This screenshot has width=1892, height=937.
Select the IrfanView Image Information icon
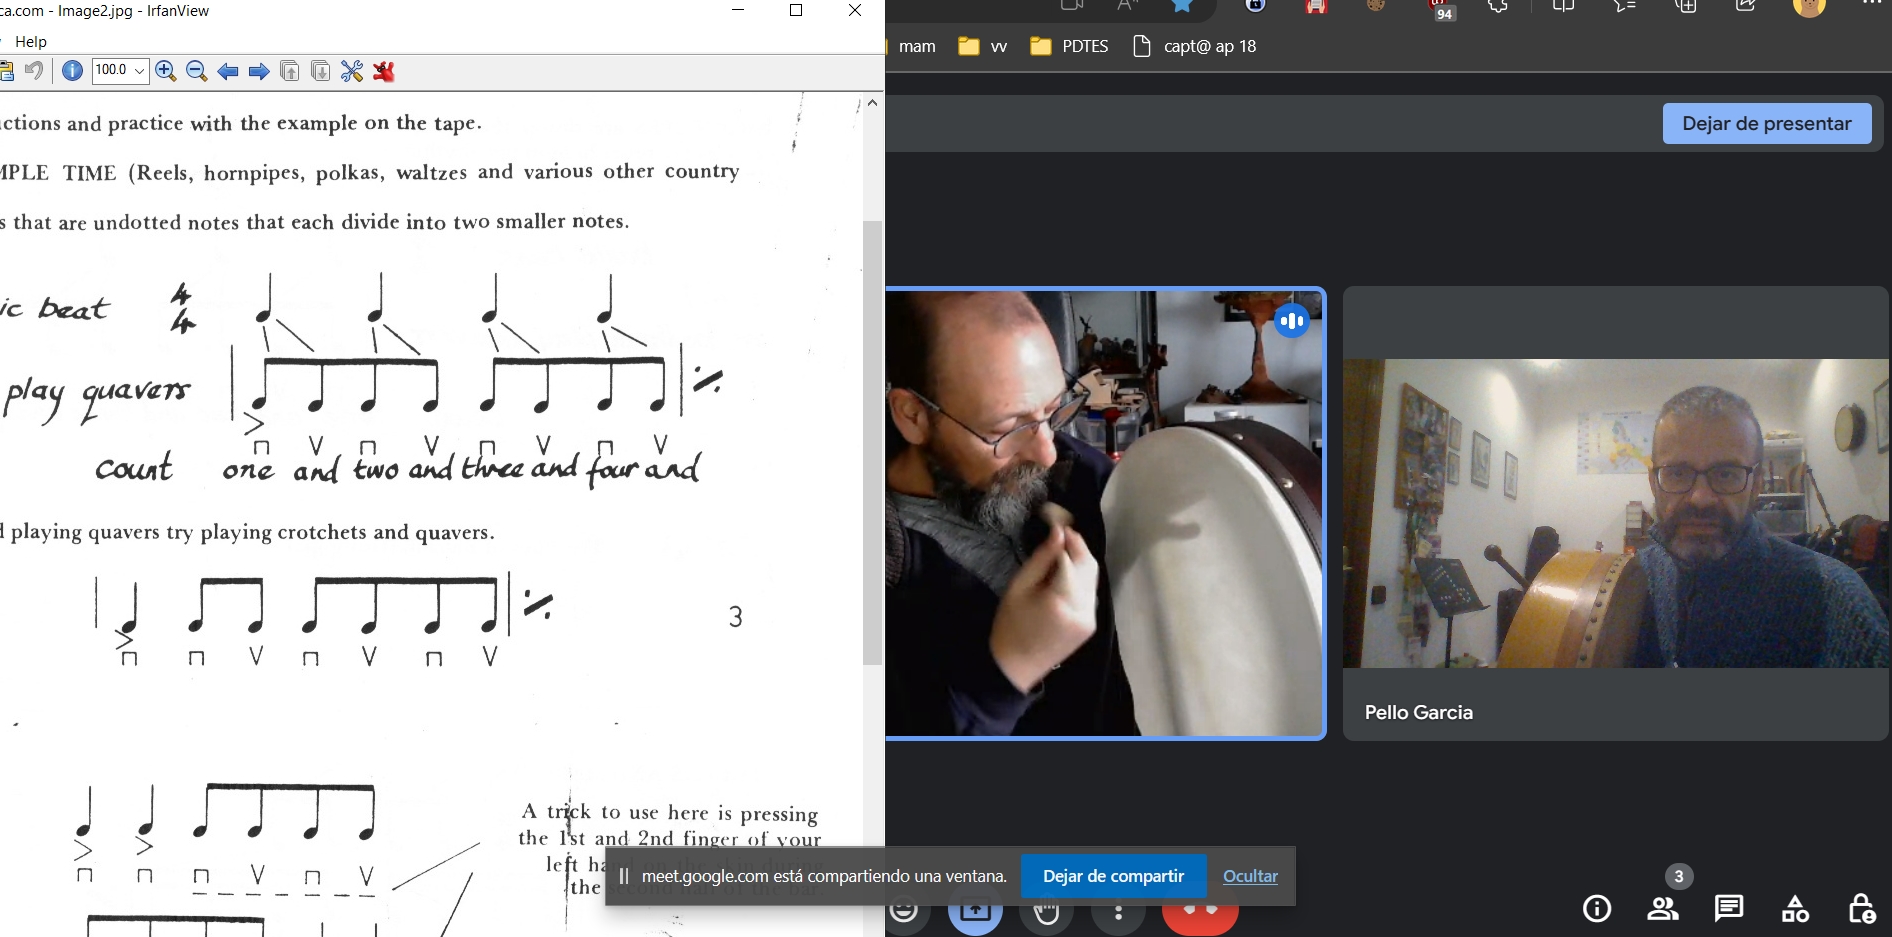pos(71,71)
